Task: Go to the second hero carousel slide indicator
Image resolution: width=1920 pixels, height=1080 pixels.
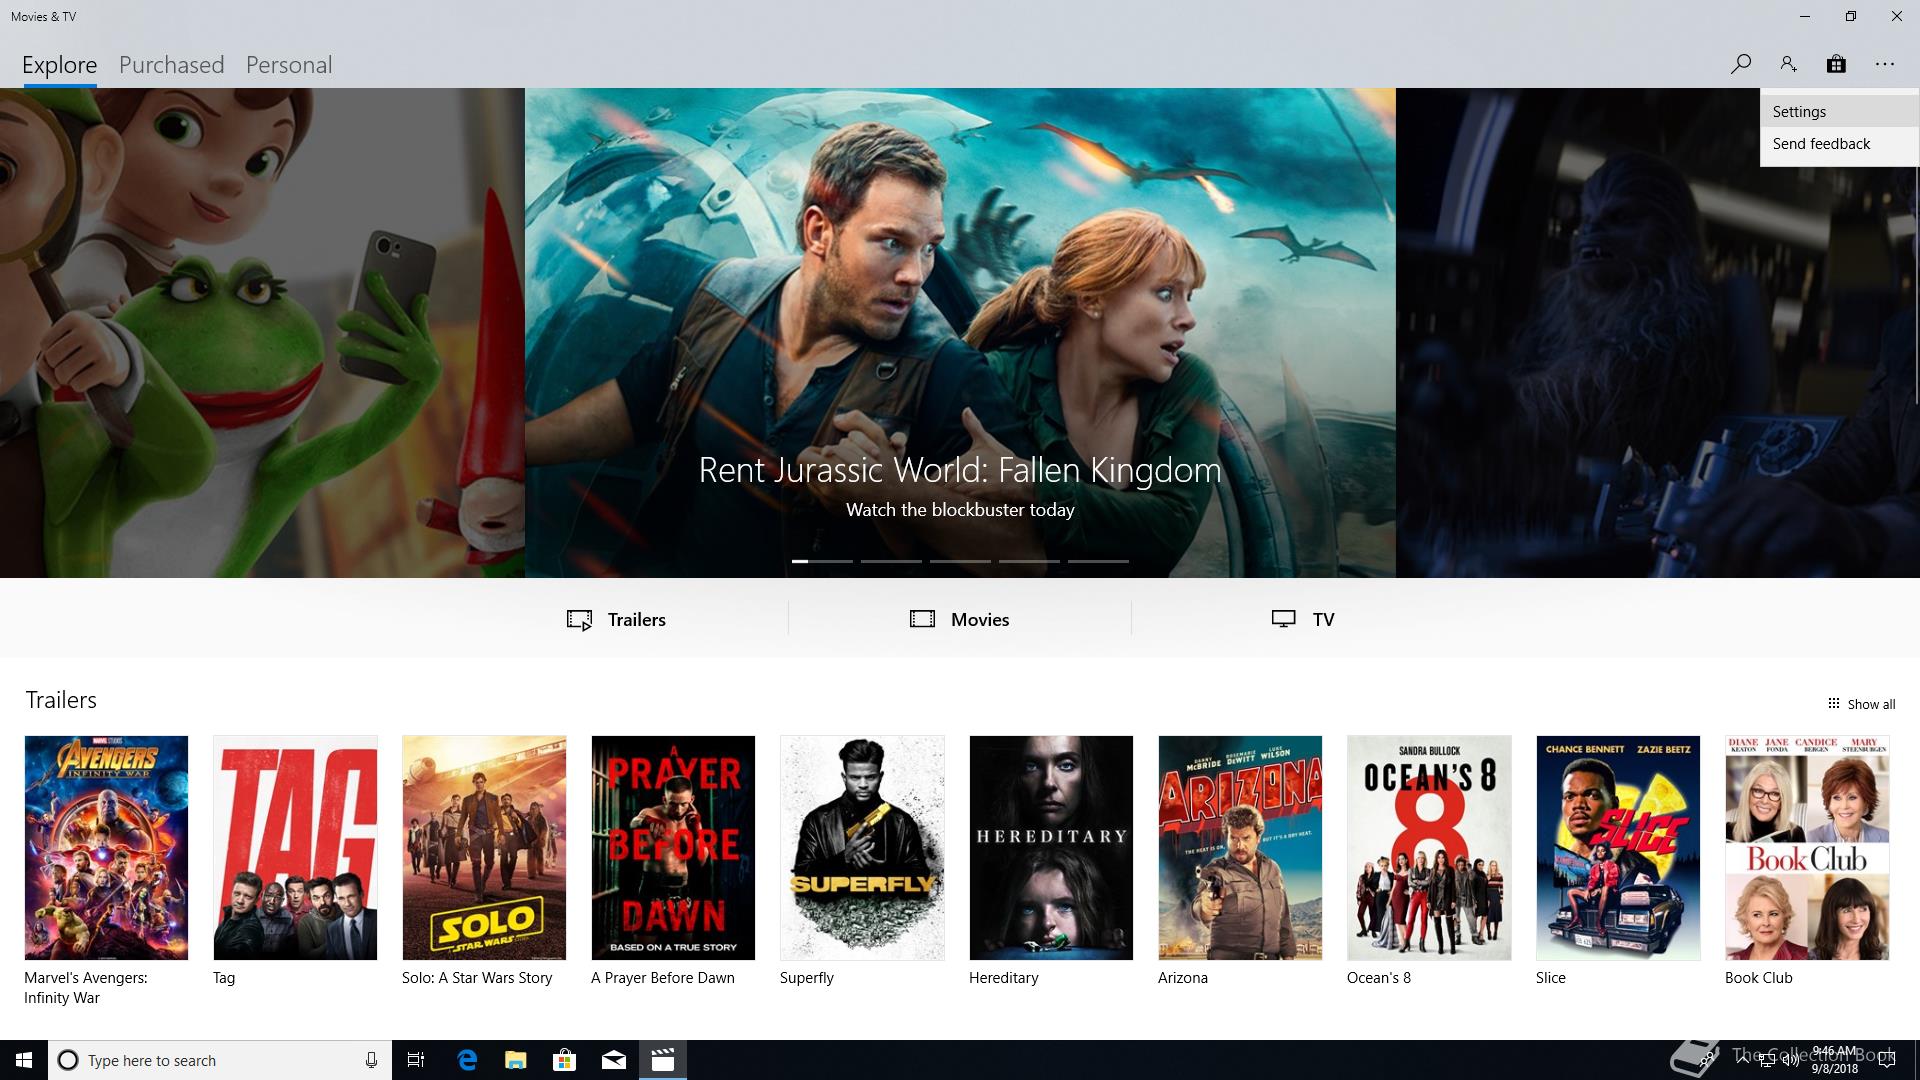Action: [x=891, y=561]
